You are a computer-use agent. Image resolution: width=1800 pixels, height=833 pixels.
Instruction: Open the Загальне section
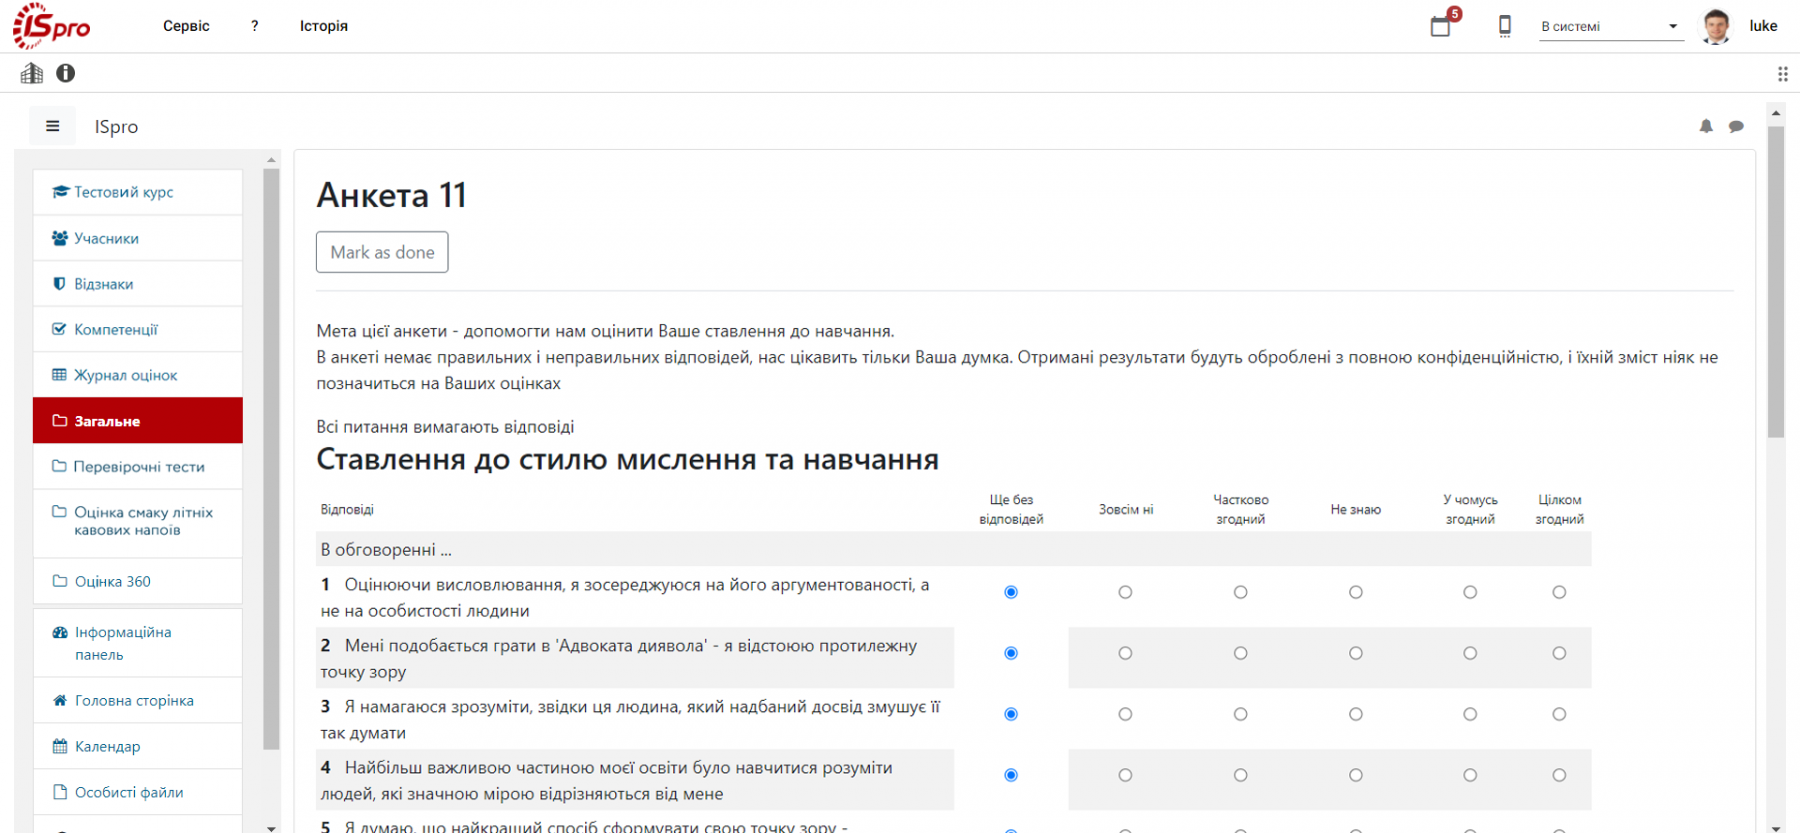pyautogui.click(x=138, y=420)
